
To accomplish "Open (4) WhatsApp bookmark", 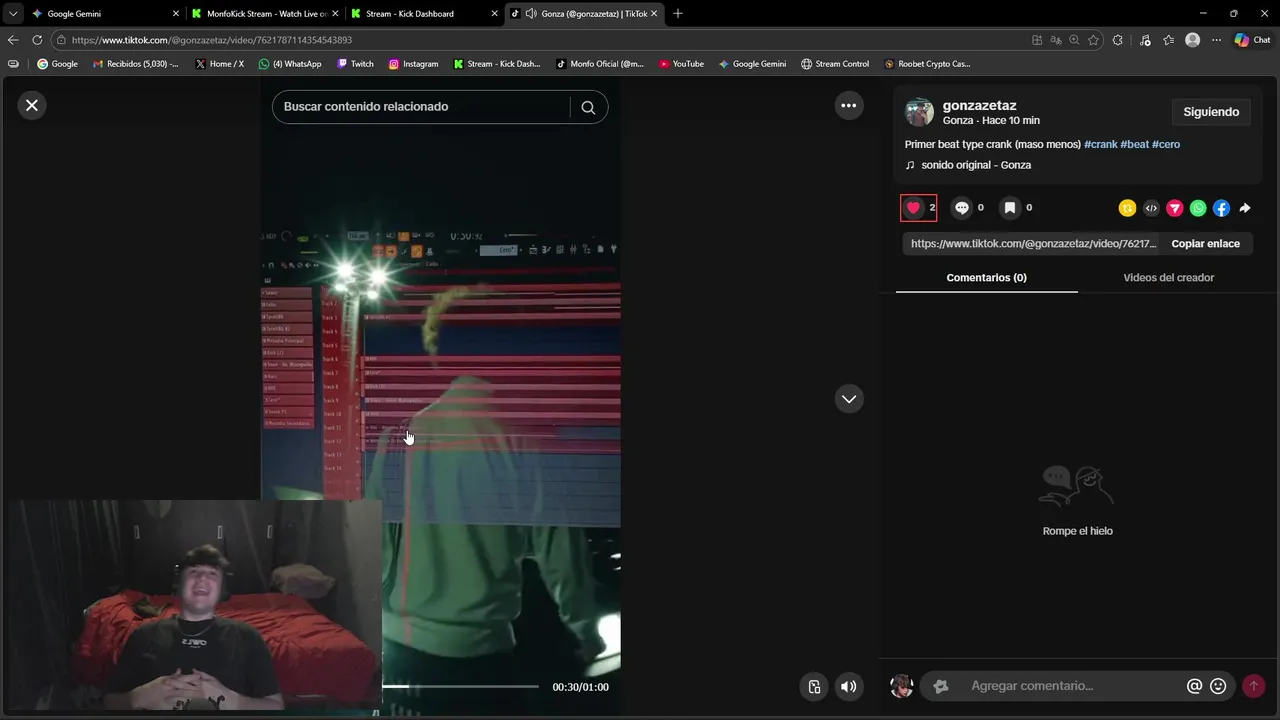I will click(x=290, y=64).
